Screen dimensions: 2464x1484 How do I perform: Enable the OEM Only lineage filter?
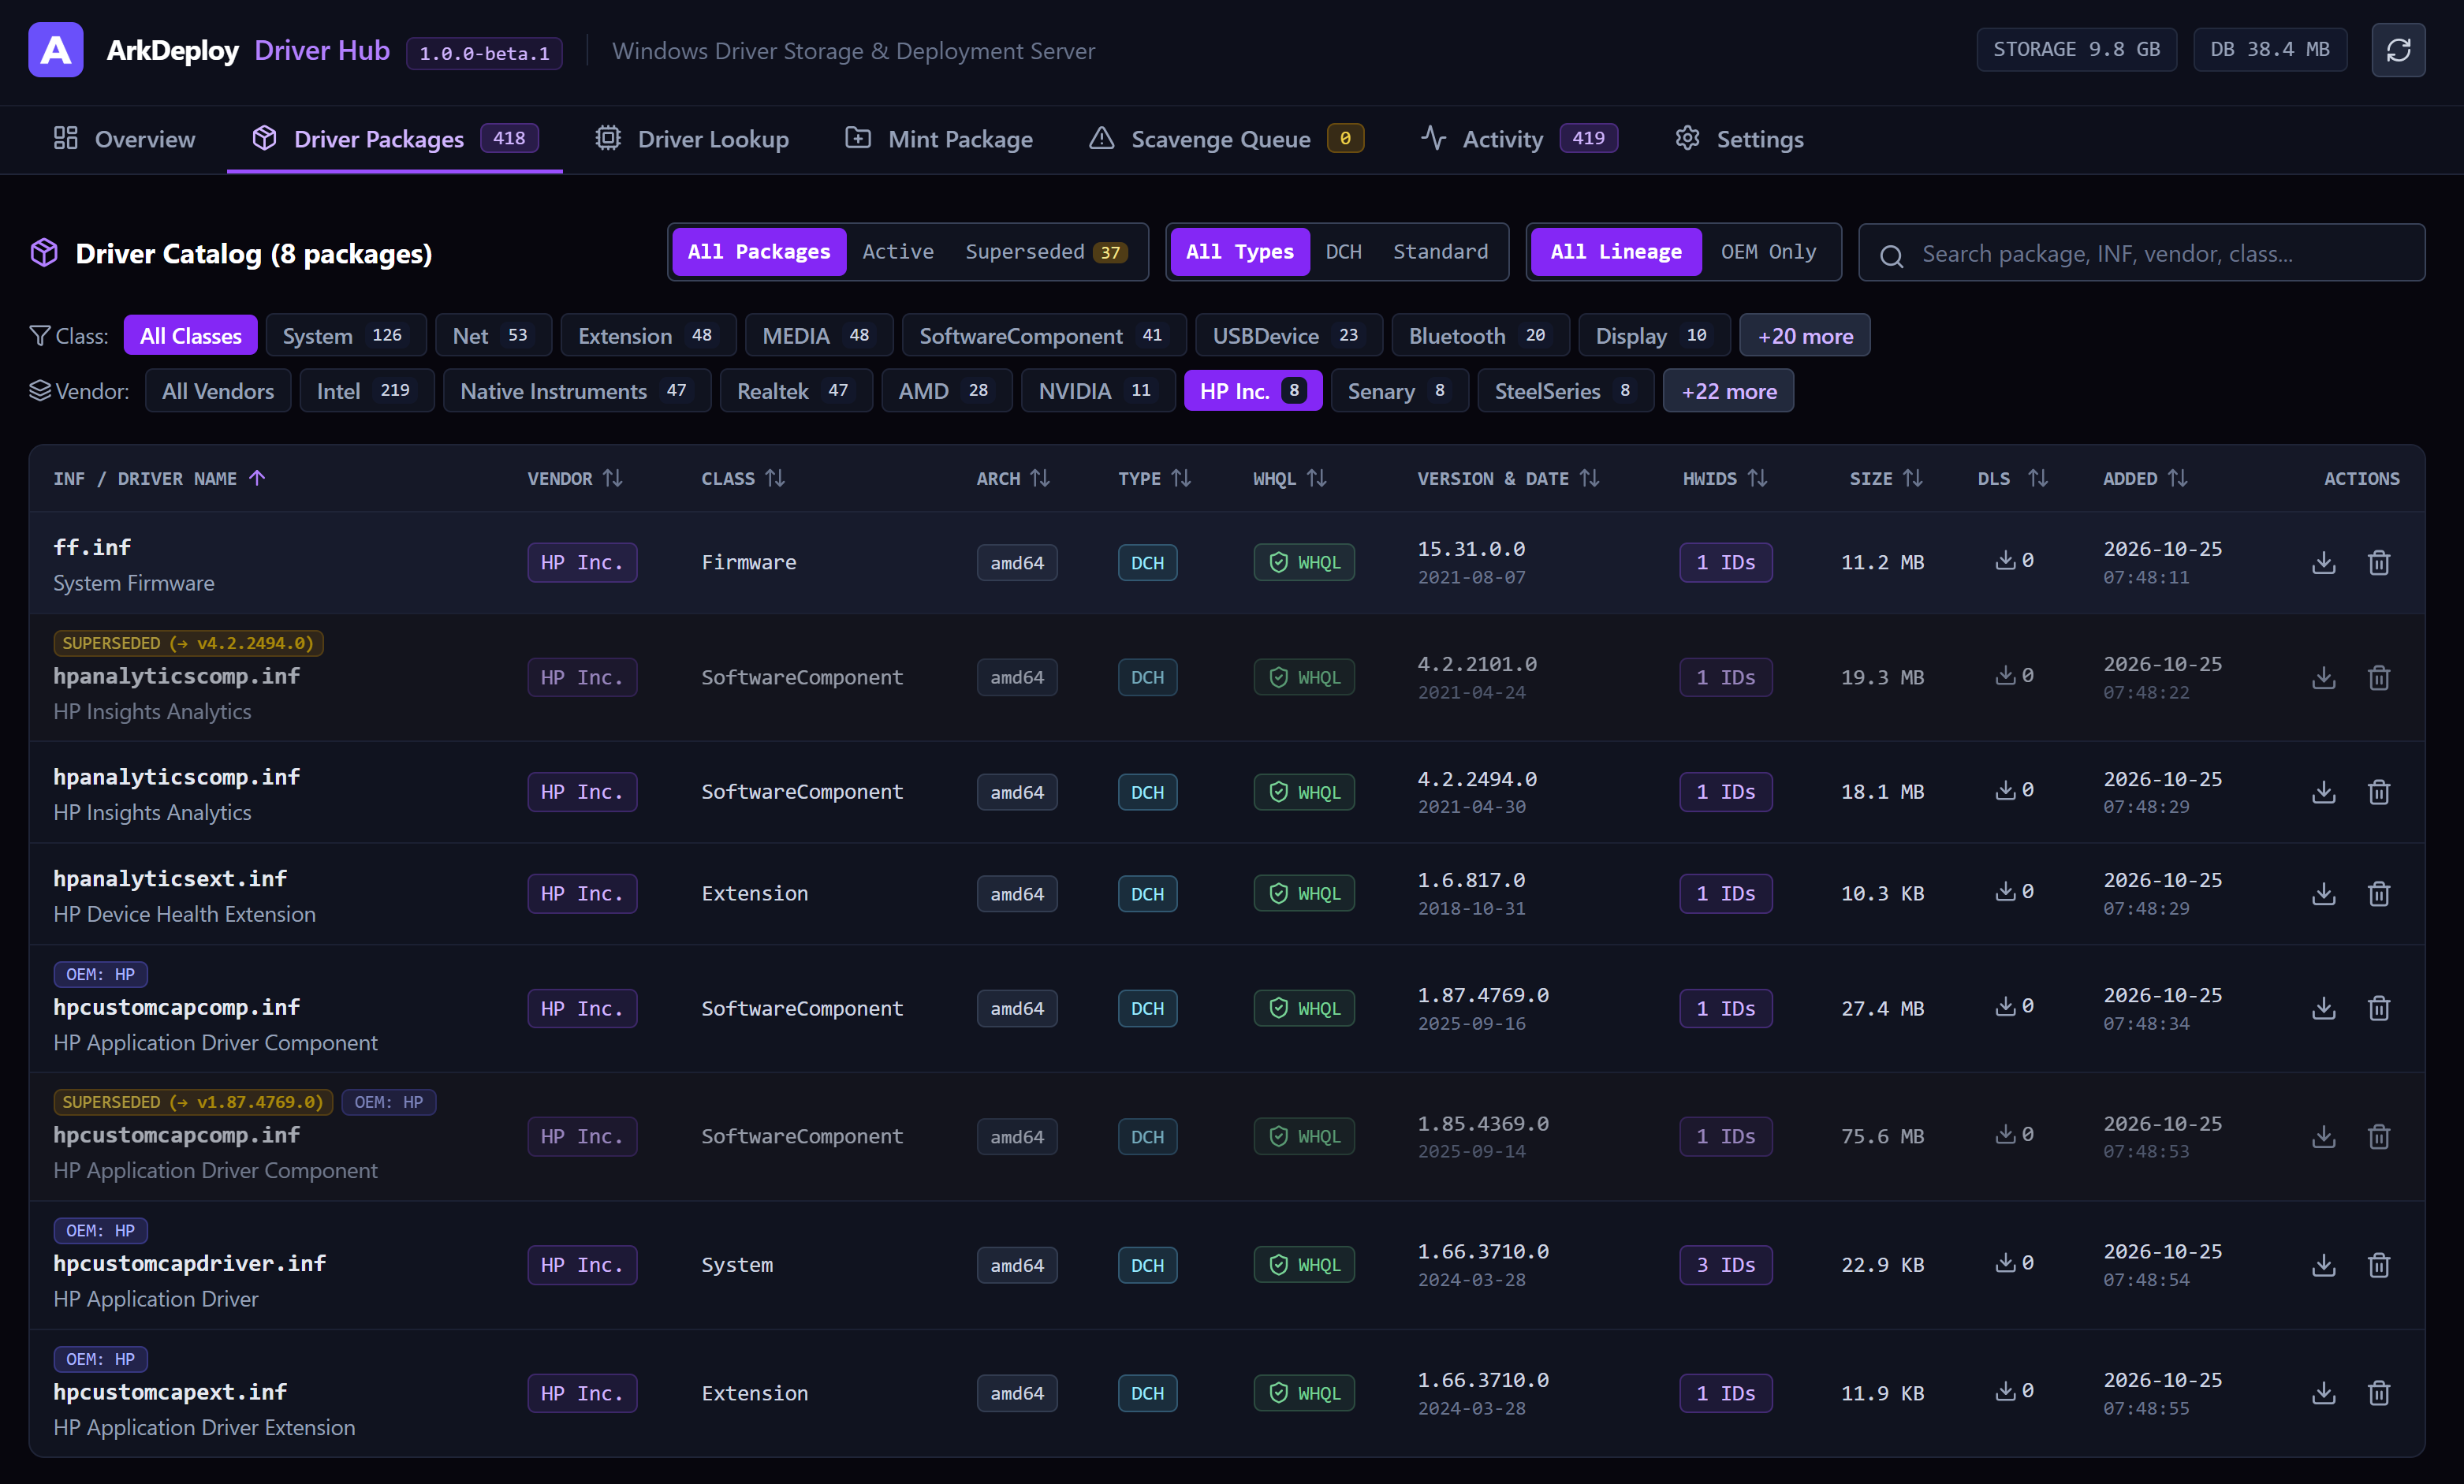pos(1768,252)
